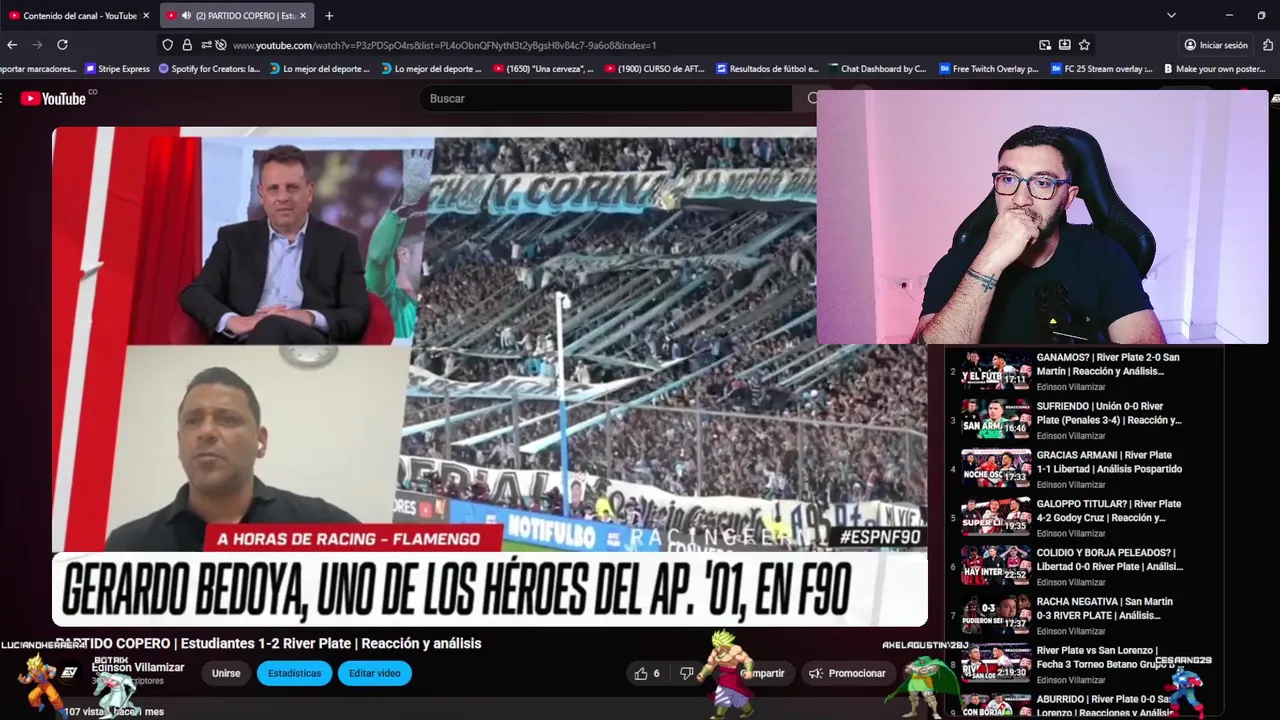Viewport: 1280px width, 720px height.
Task: Open (1900) CURSO de AFT bookmark
Action: pos(655,69)
